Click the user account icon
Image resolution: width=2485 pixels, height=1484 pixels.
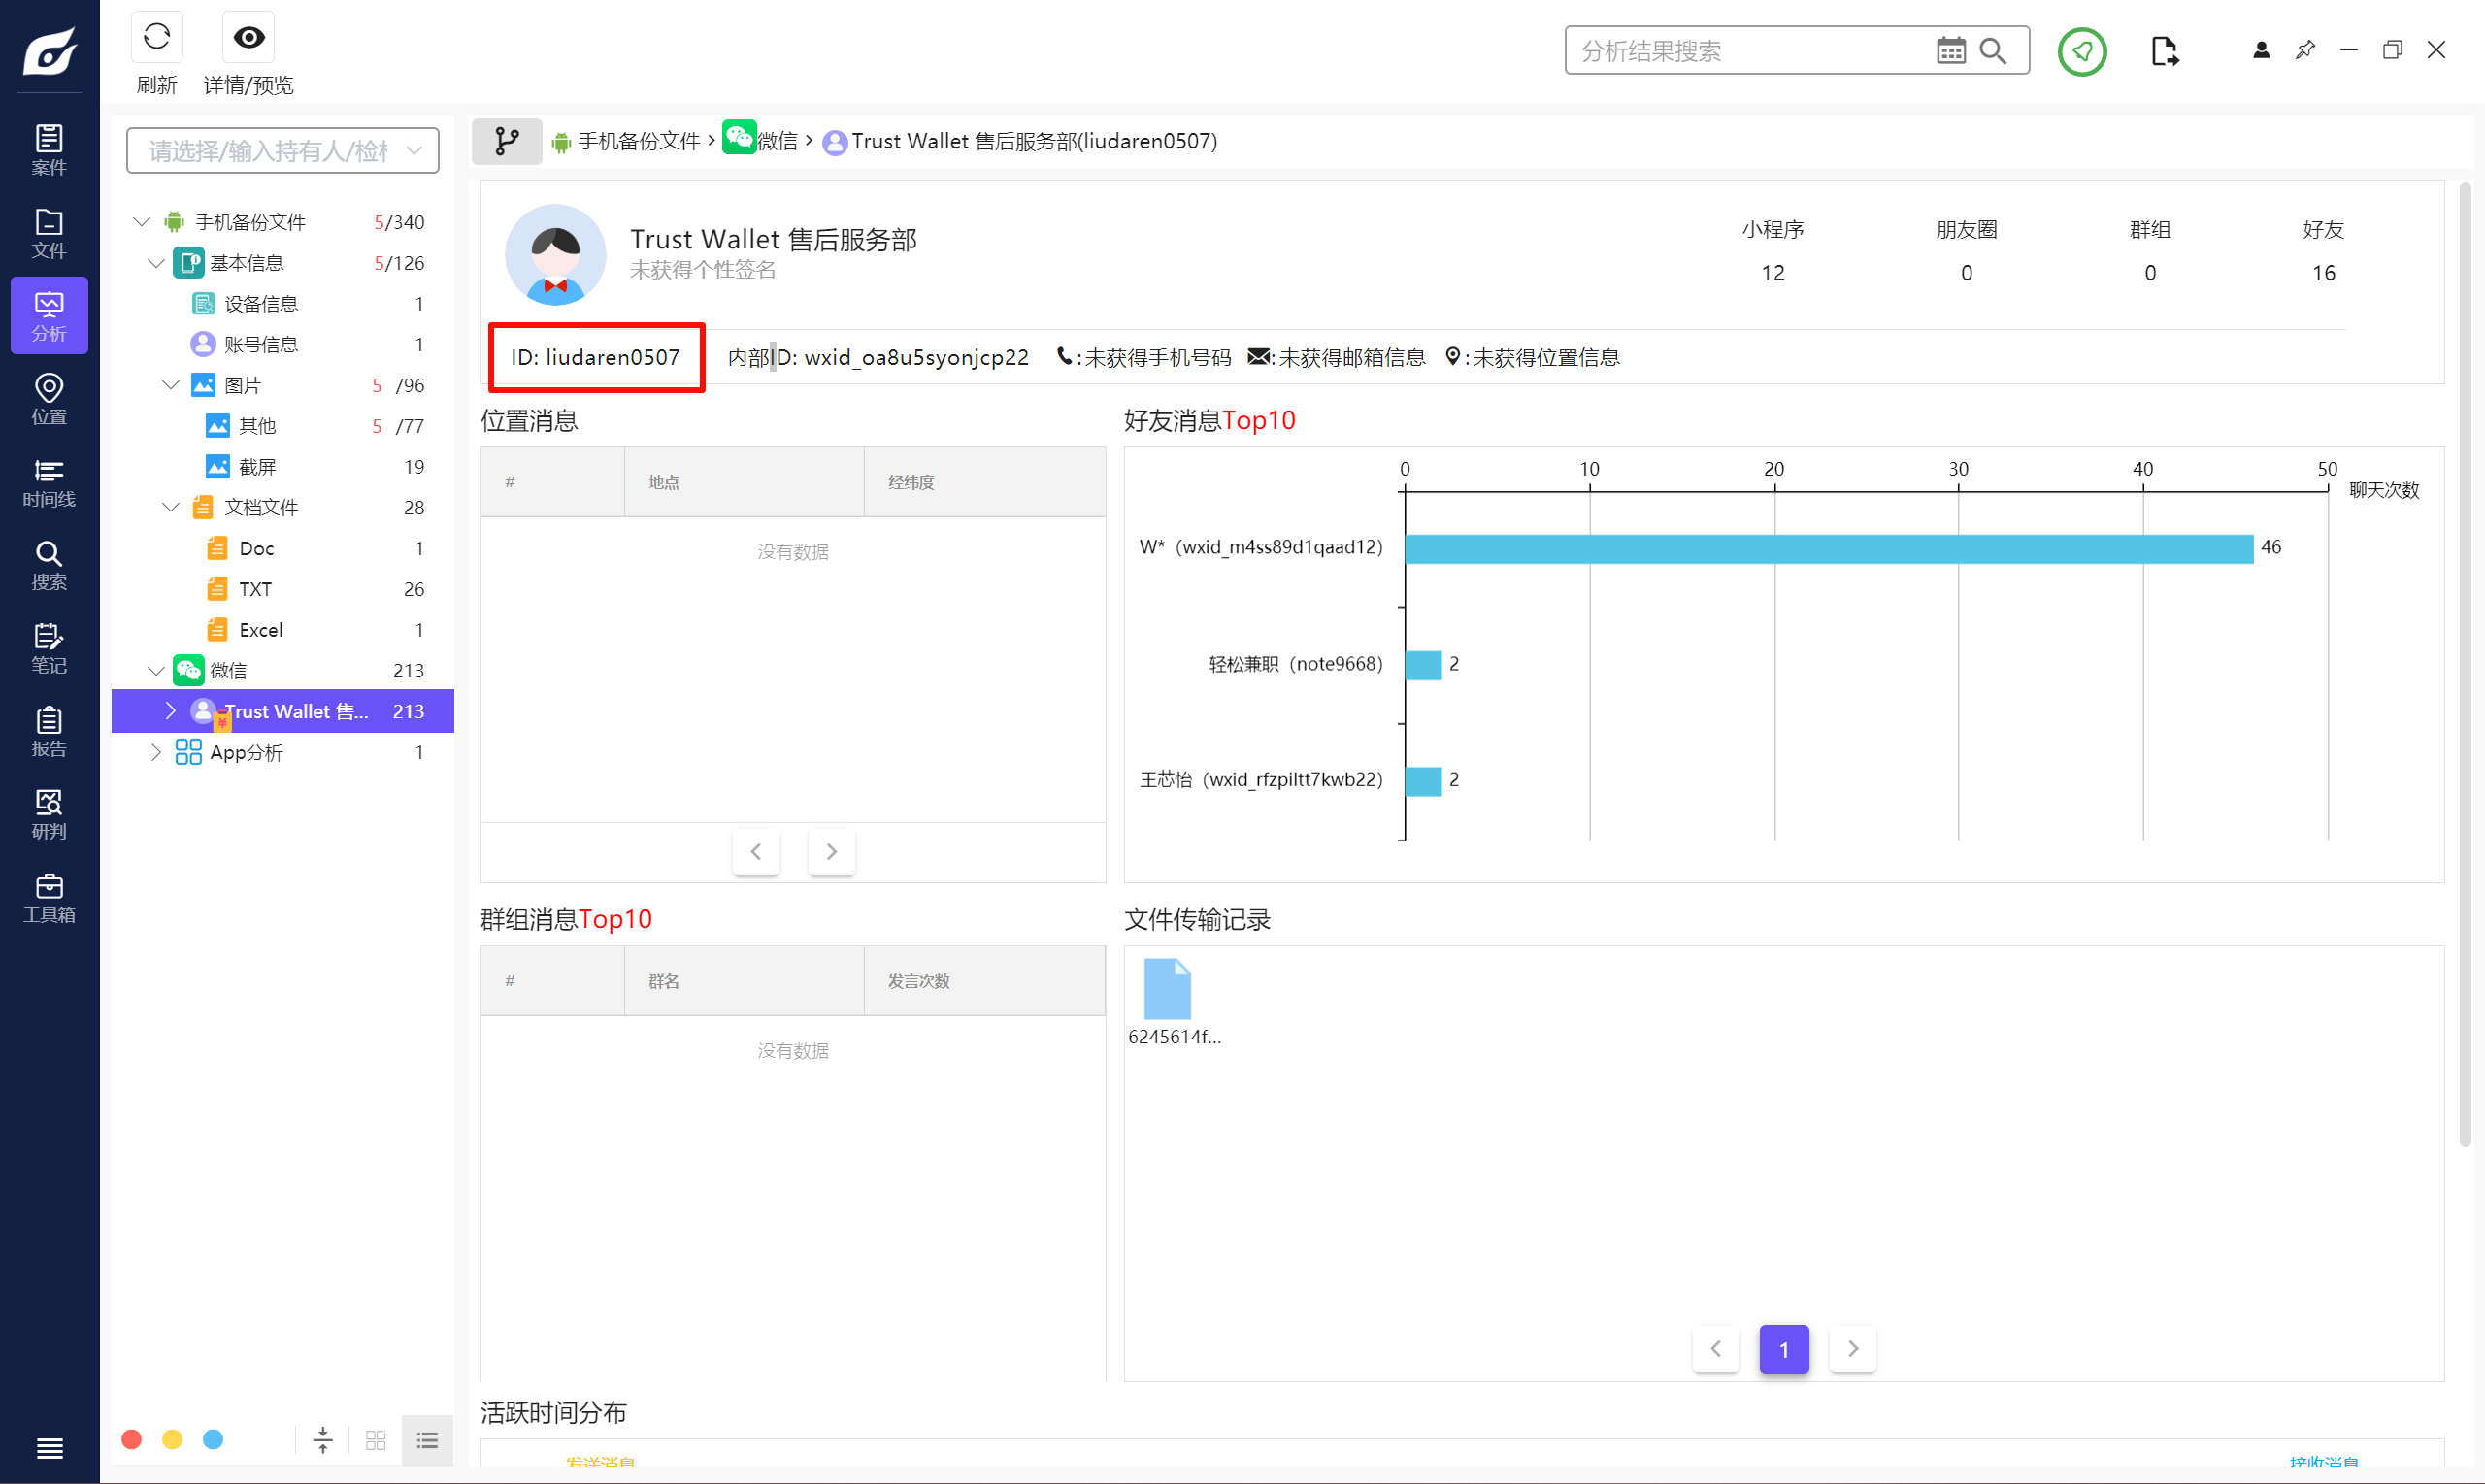(x=2261, y=50)
